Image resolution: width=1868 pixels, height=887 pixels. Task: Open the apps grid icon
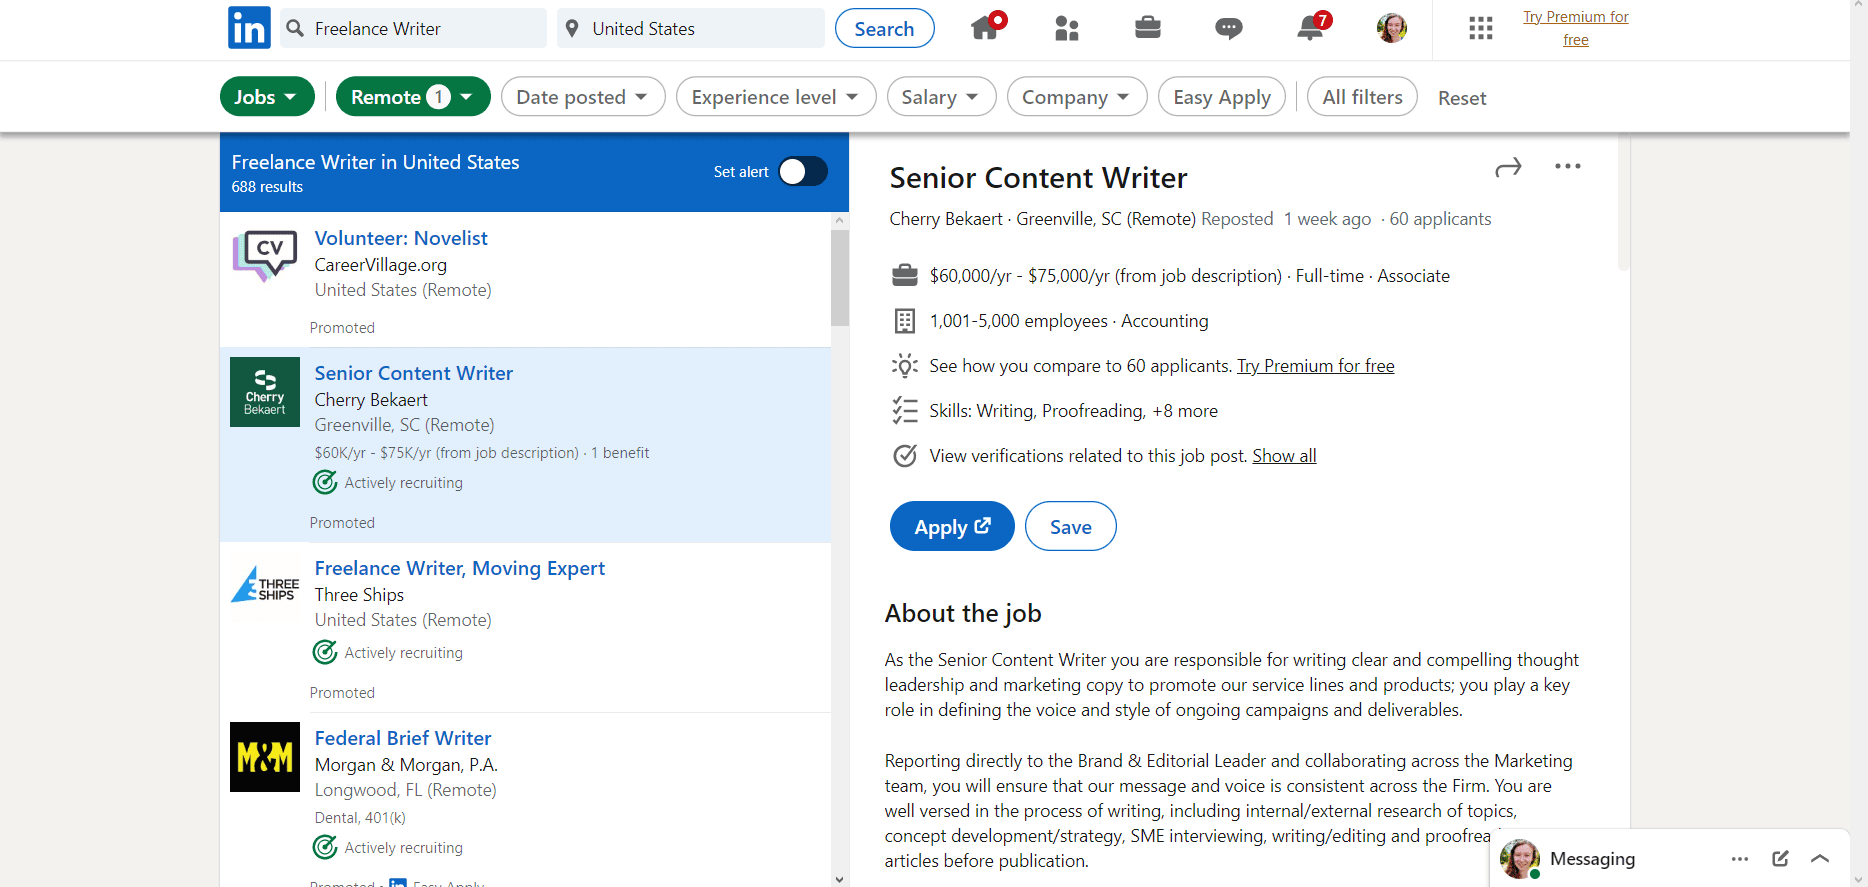click(x=1481, y=28)
